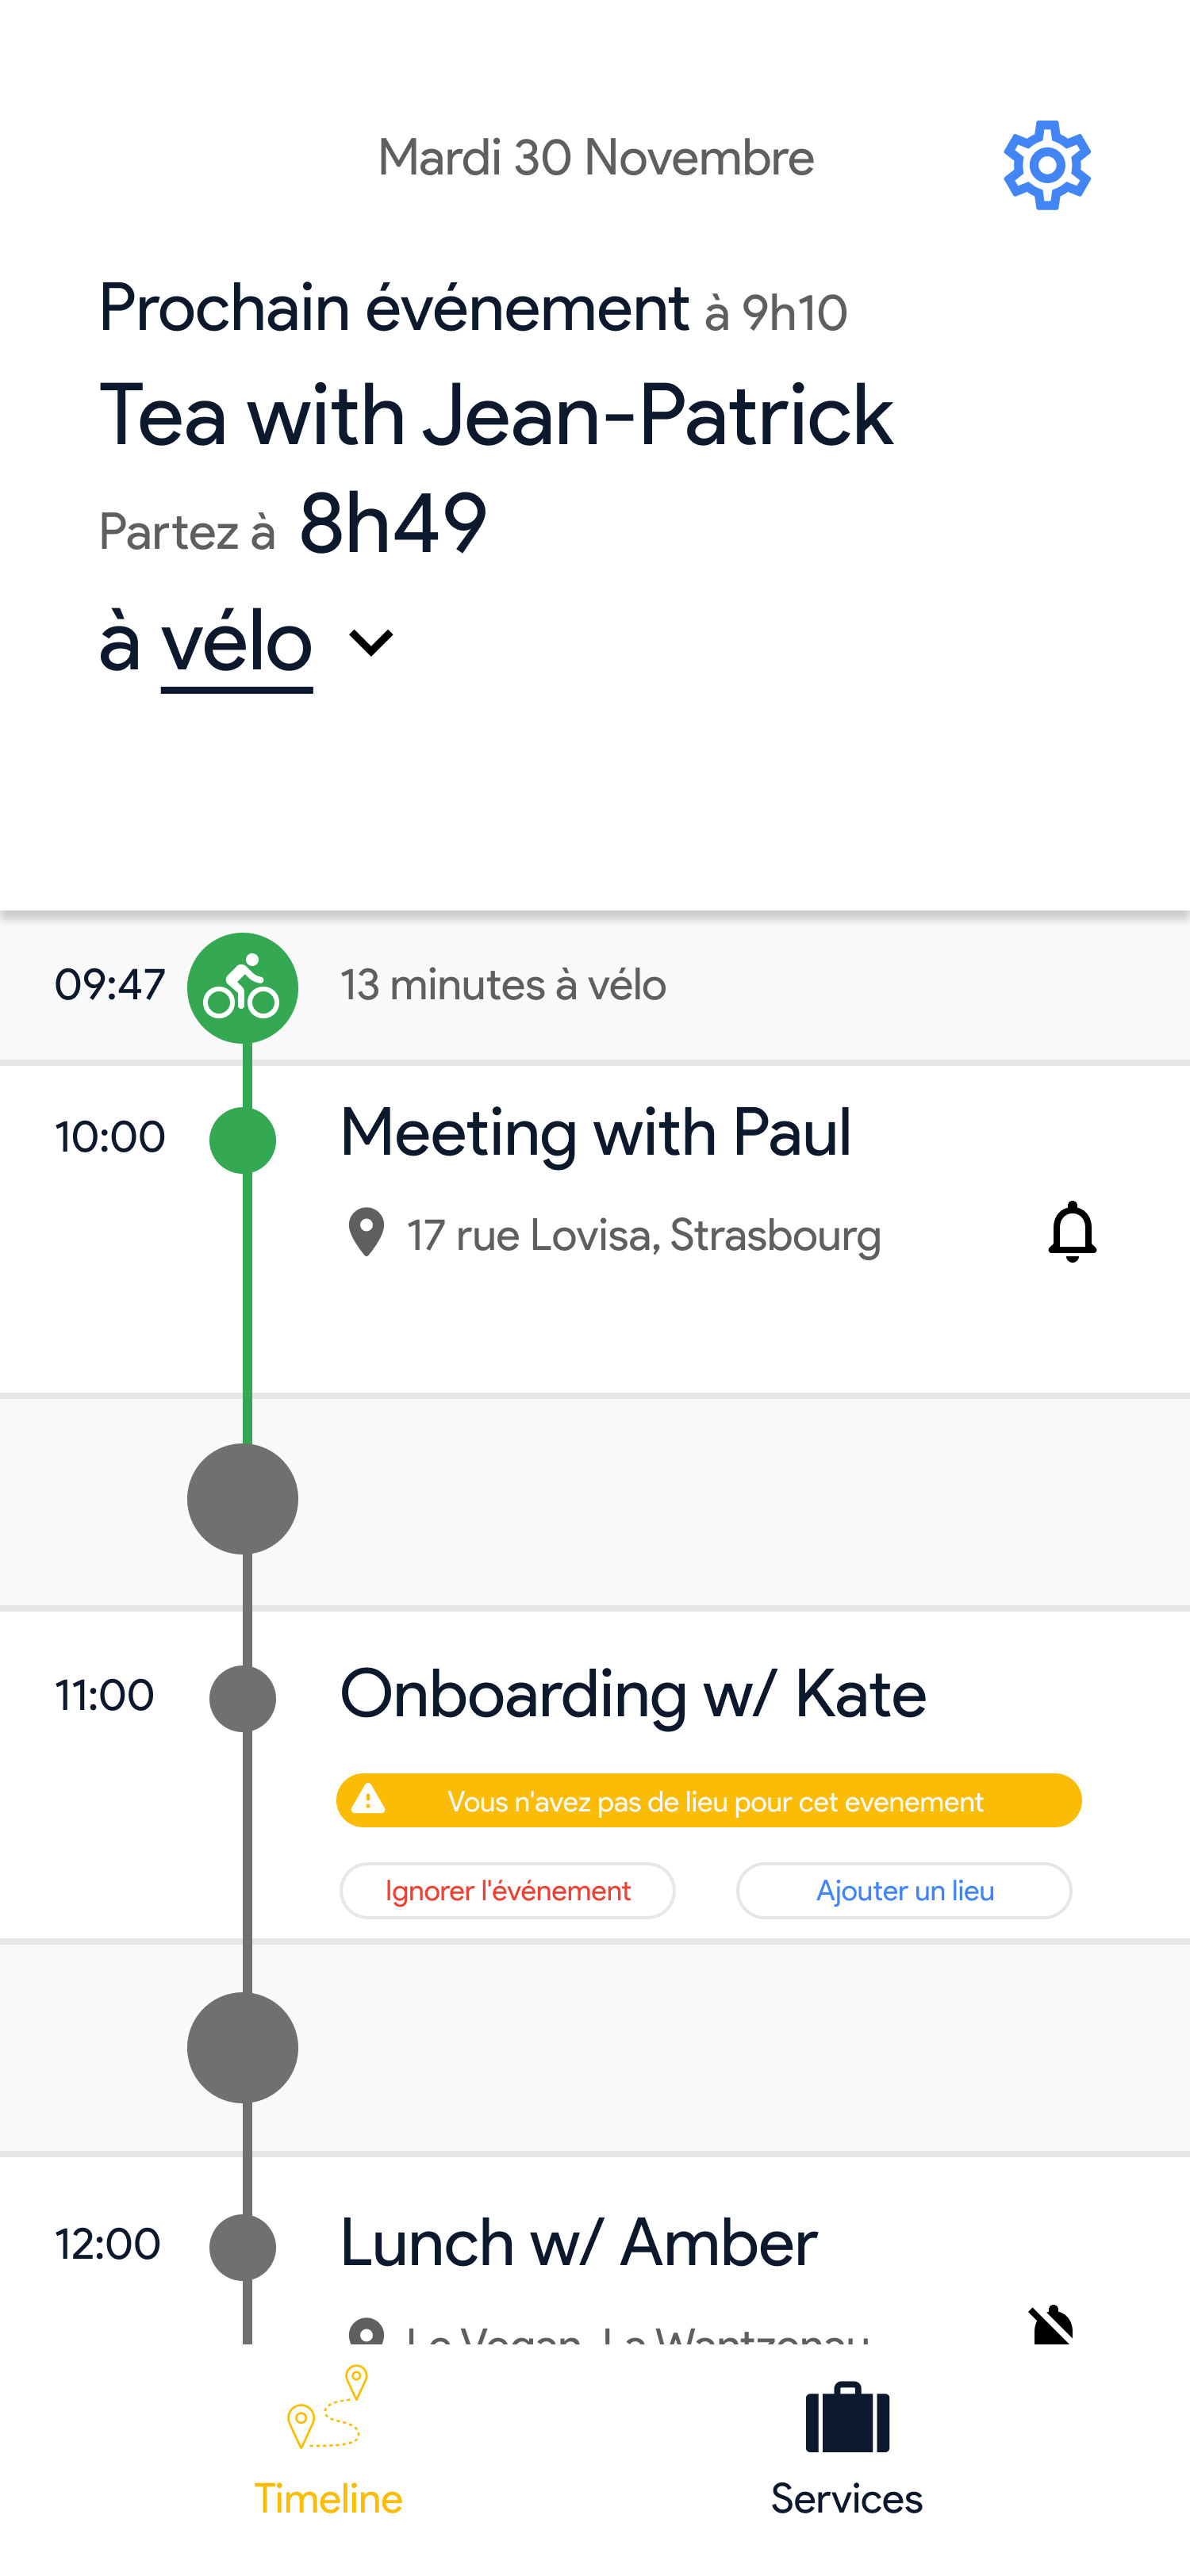Open the Tea with Jean-Patrick next event
The width and height of the screenshot is (1190, 2576).
click(495, 415)
